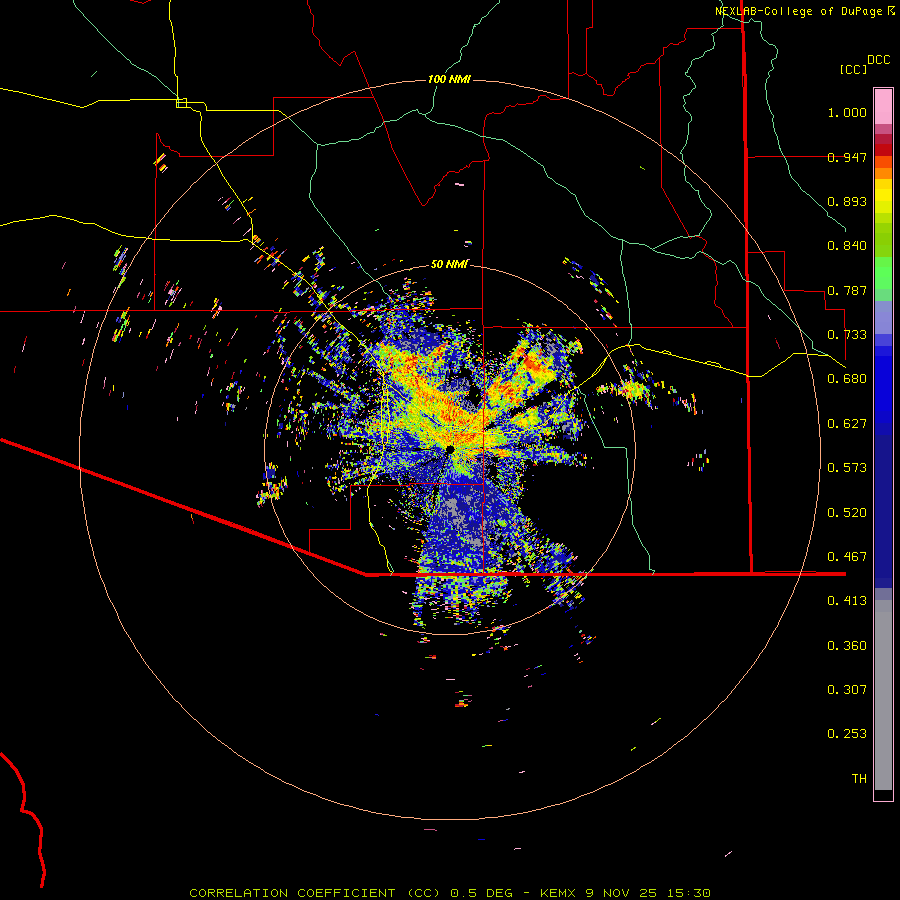Click the black radar site dot at the rings' center
The image size is (900, 900).
450,449
